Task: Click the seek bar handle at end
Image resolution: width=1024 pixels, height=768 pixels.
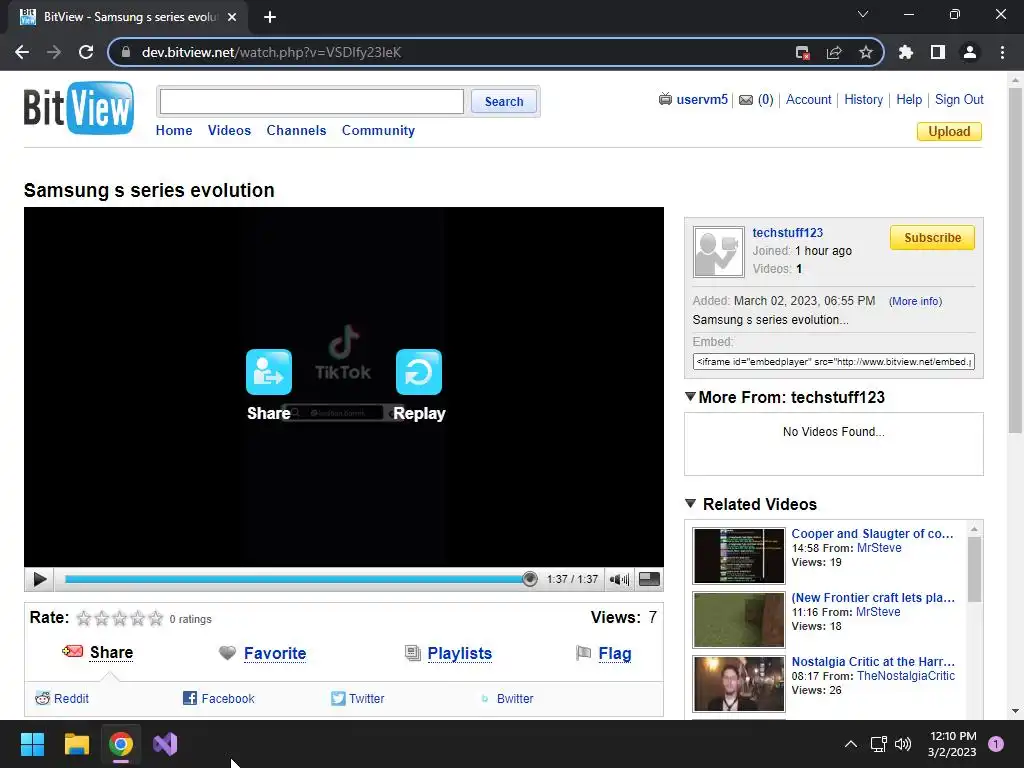Action: pos(530,579)
